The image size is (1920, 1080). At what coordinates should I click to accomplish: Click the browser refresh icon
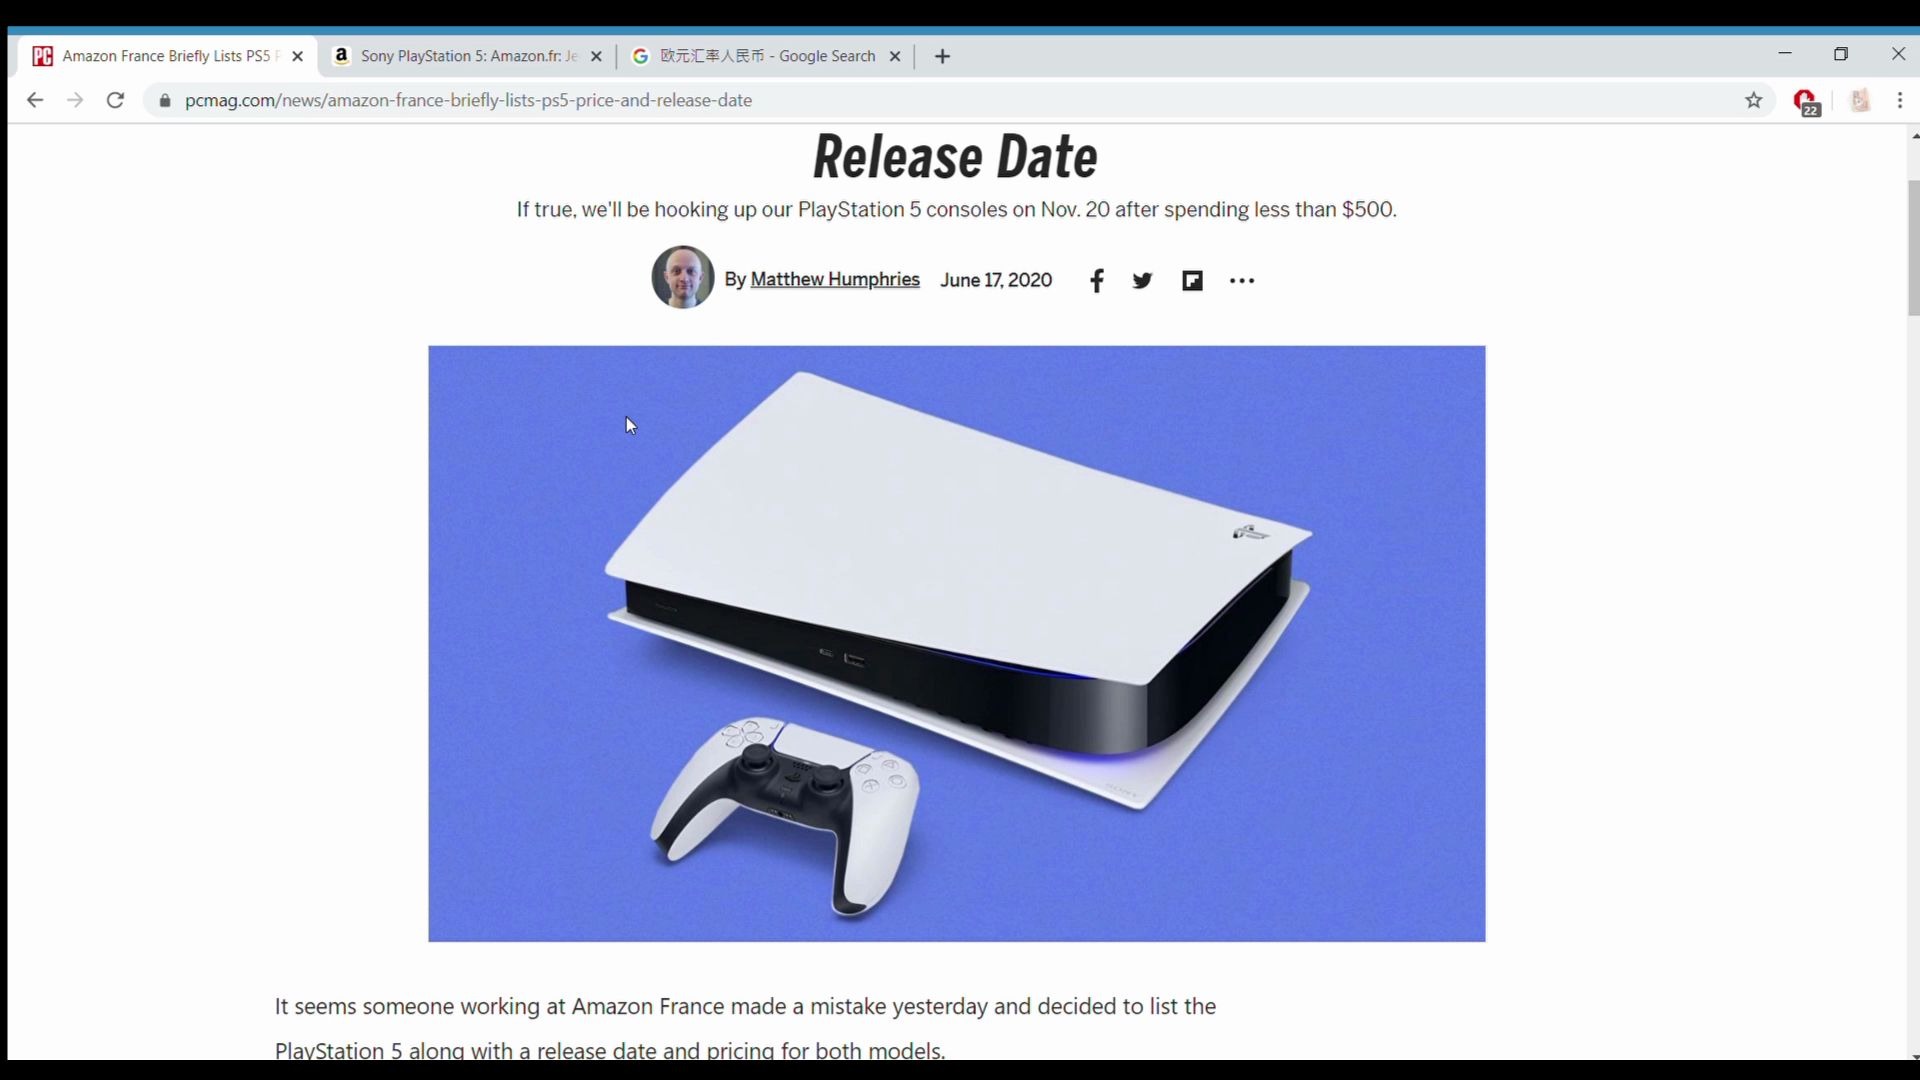[116, 100]
